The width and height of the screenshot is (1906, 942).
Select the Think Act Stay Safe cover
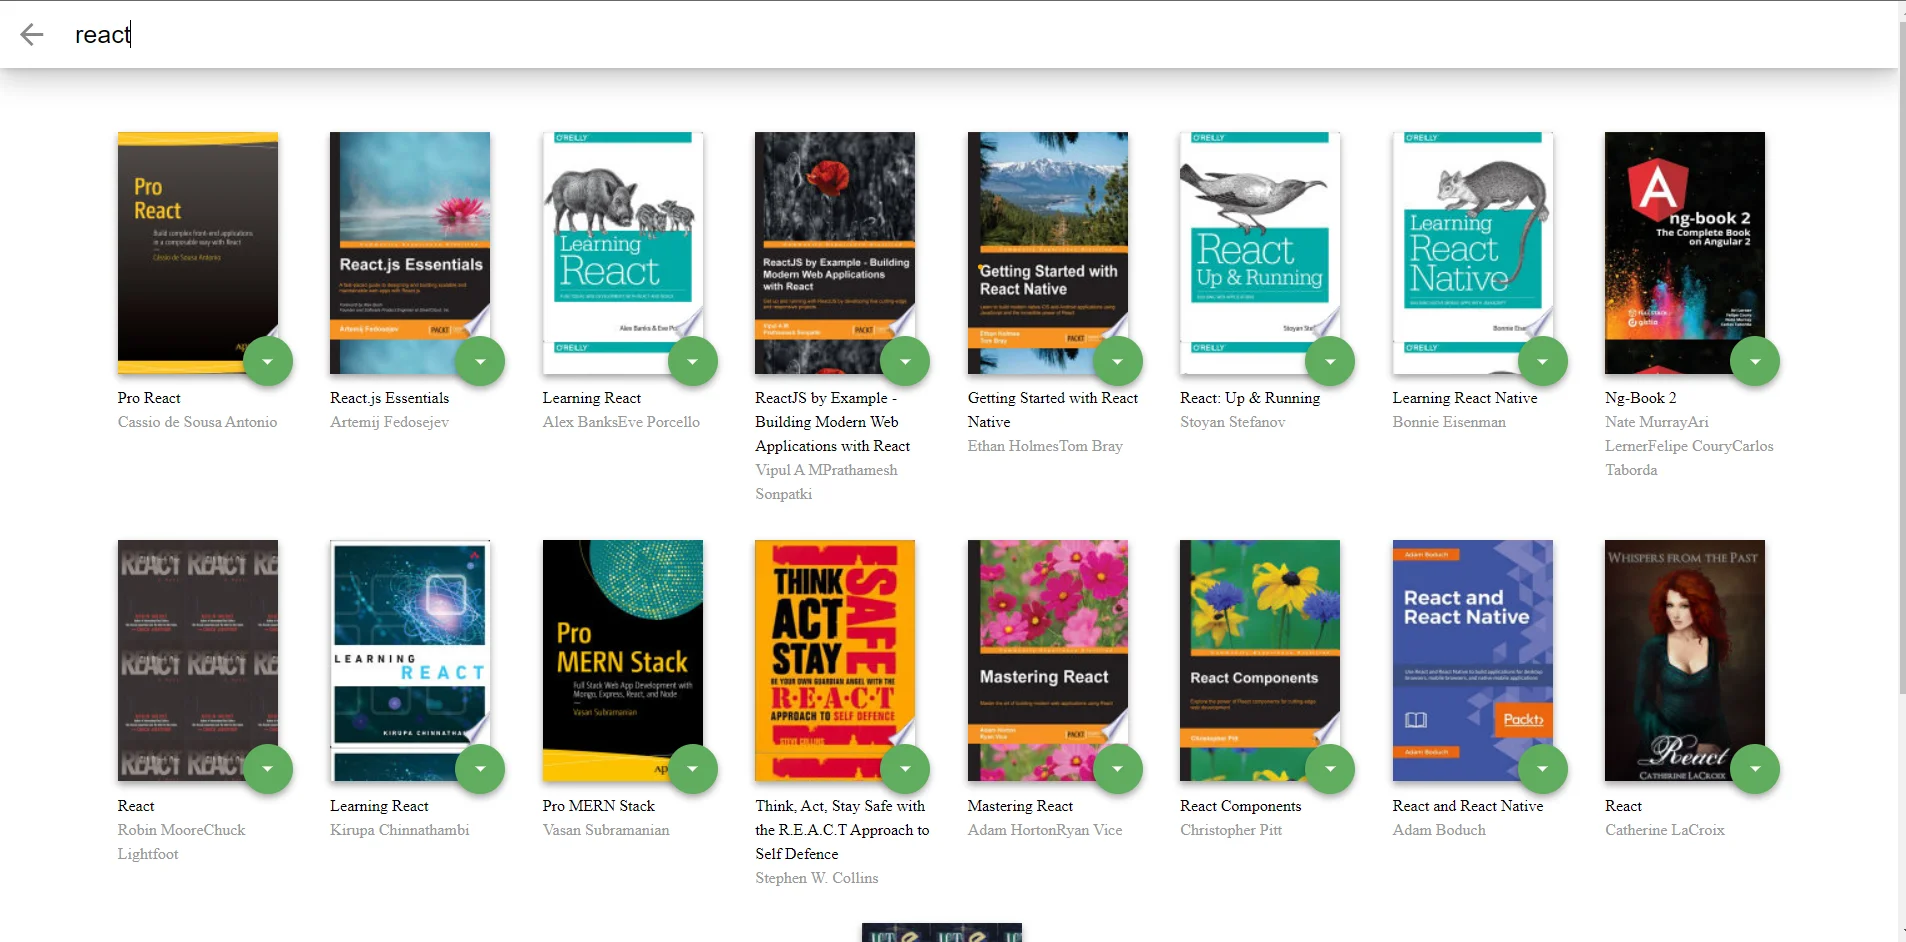pyautogui.click(x=835, y=661)
